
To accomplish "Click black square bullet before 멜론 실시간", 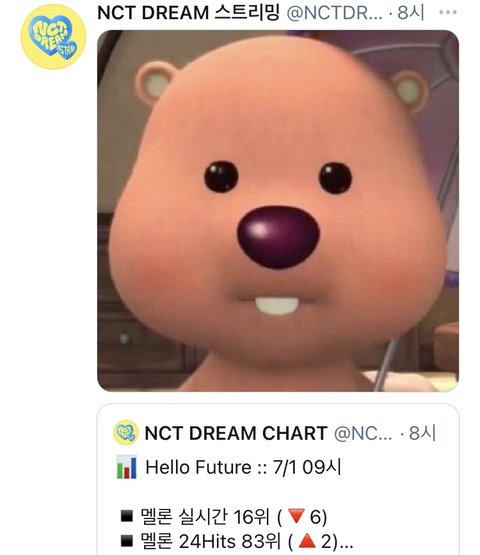I will 127,516.
